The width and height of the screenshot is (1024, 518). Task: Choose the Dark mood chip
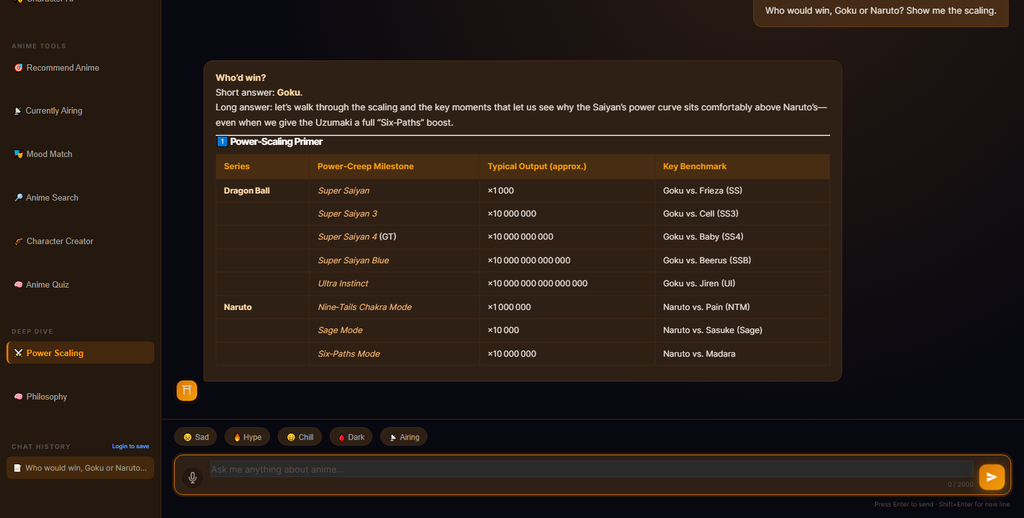[x=351, y=437]
